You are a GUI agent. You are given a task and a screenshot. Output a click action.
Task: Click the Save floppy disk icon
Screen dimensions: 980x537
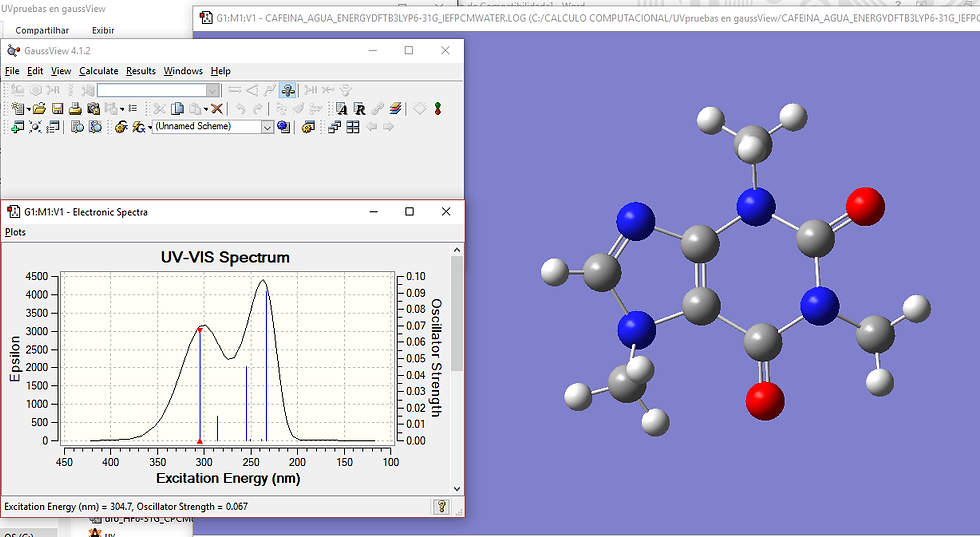[x=58, y=109]
